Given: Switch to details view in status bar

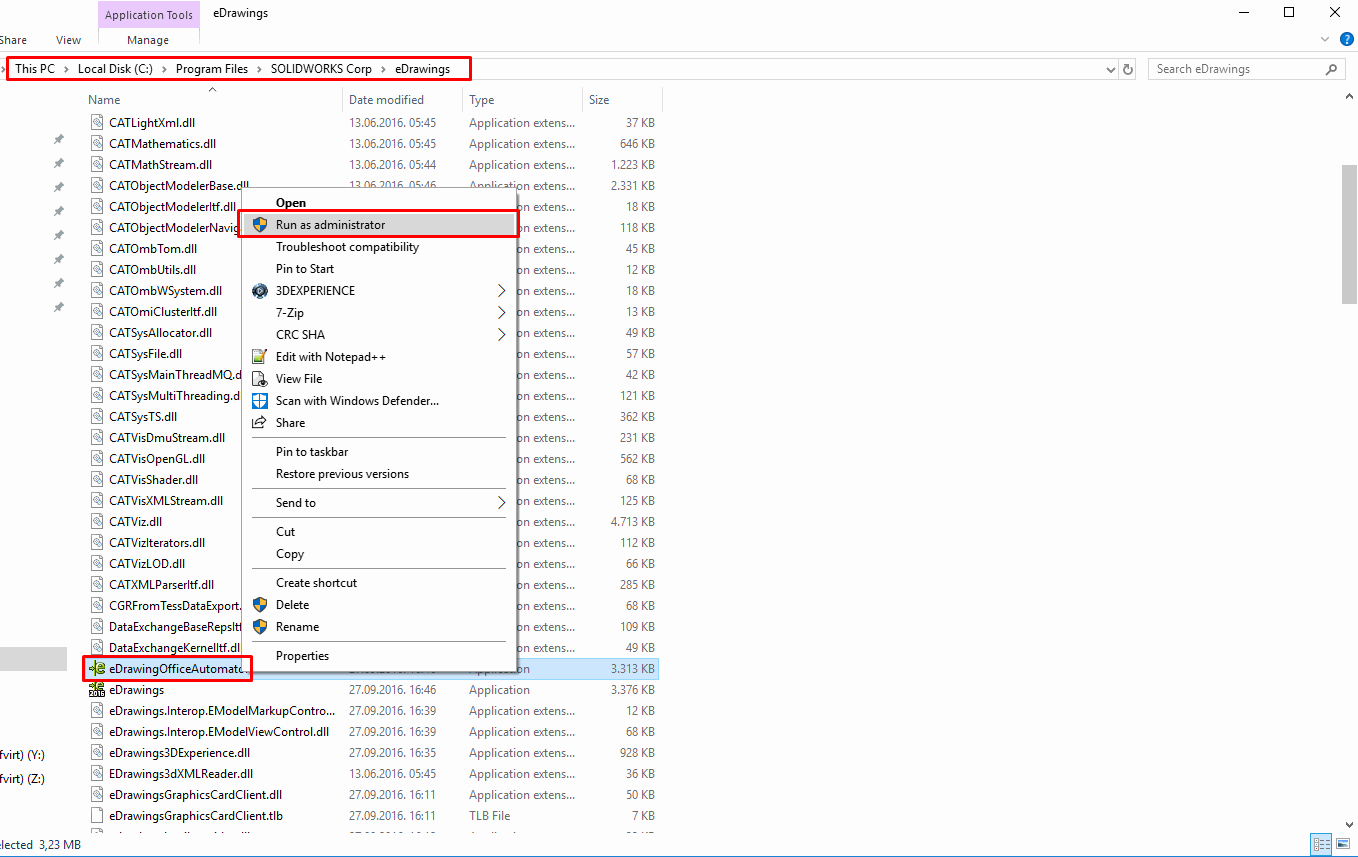Looking at the screenshot, I should point(1321,845).
